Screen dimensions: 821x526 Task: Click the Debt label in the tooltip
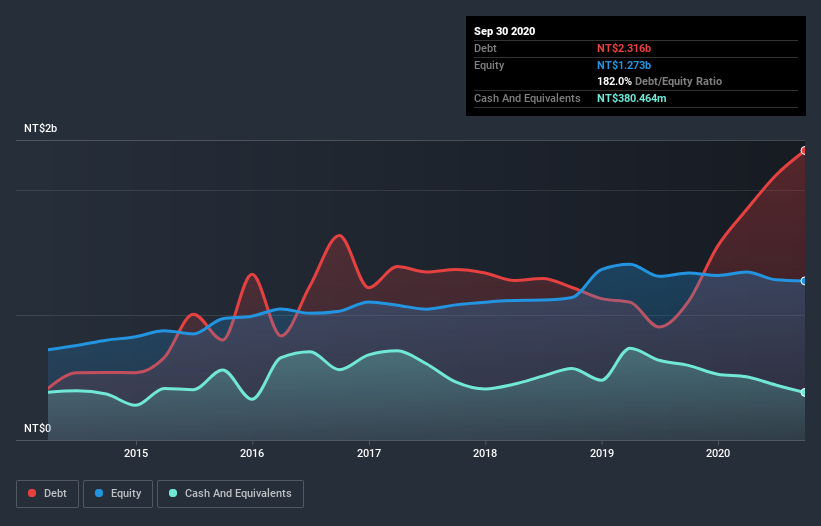pos(485,48)
